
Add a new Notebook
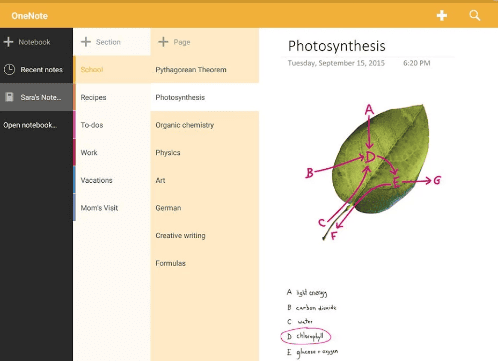(x=36, y=42)
